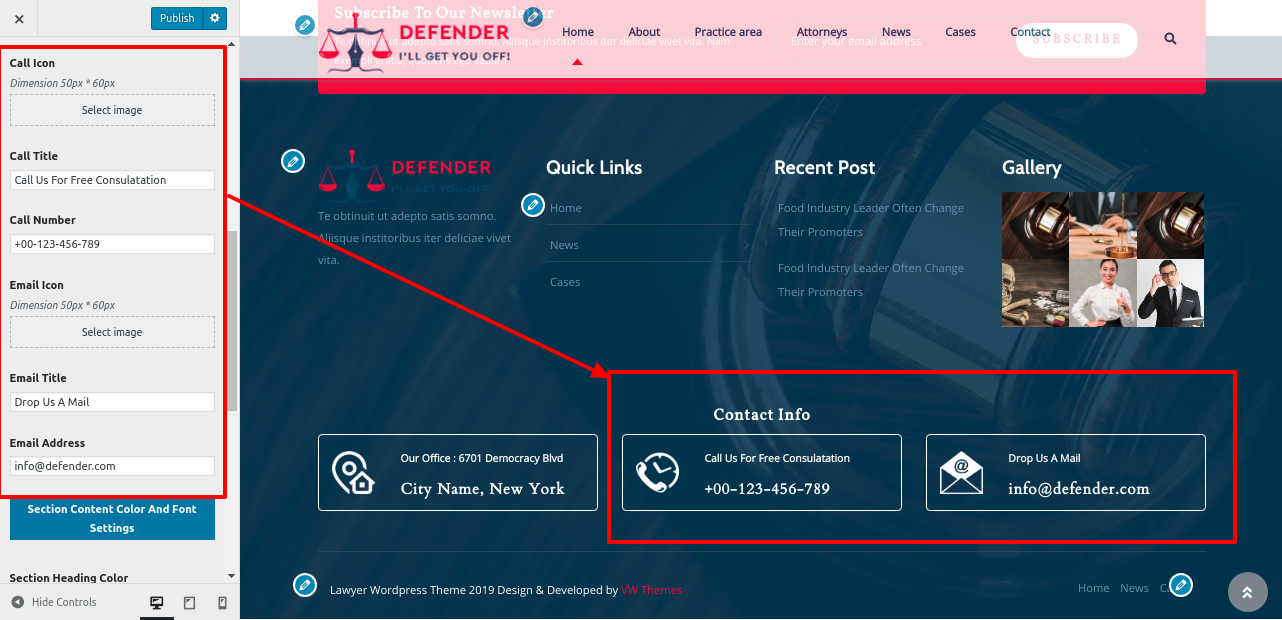This screenshot has width=1282, height=620.
Task: Switch to tablet preview device icon
Action: 189,603
